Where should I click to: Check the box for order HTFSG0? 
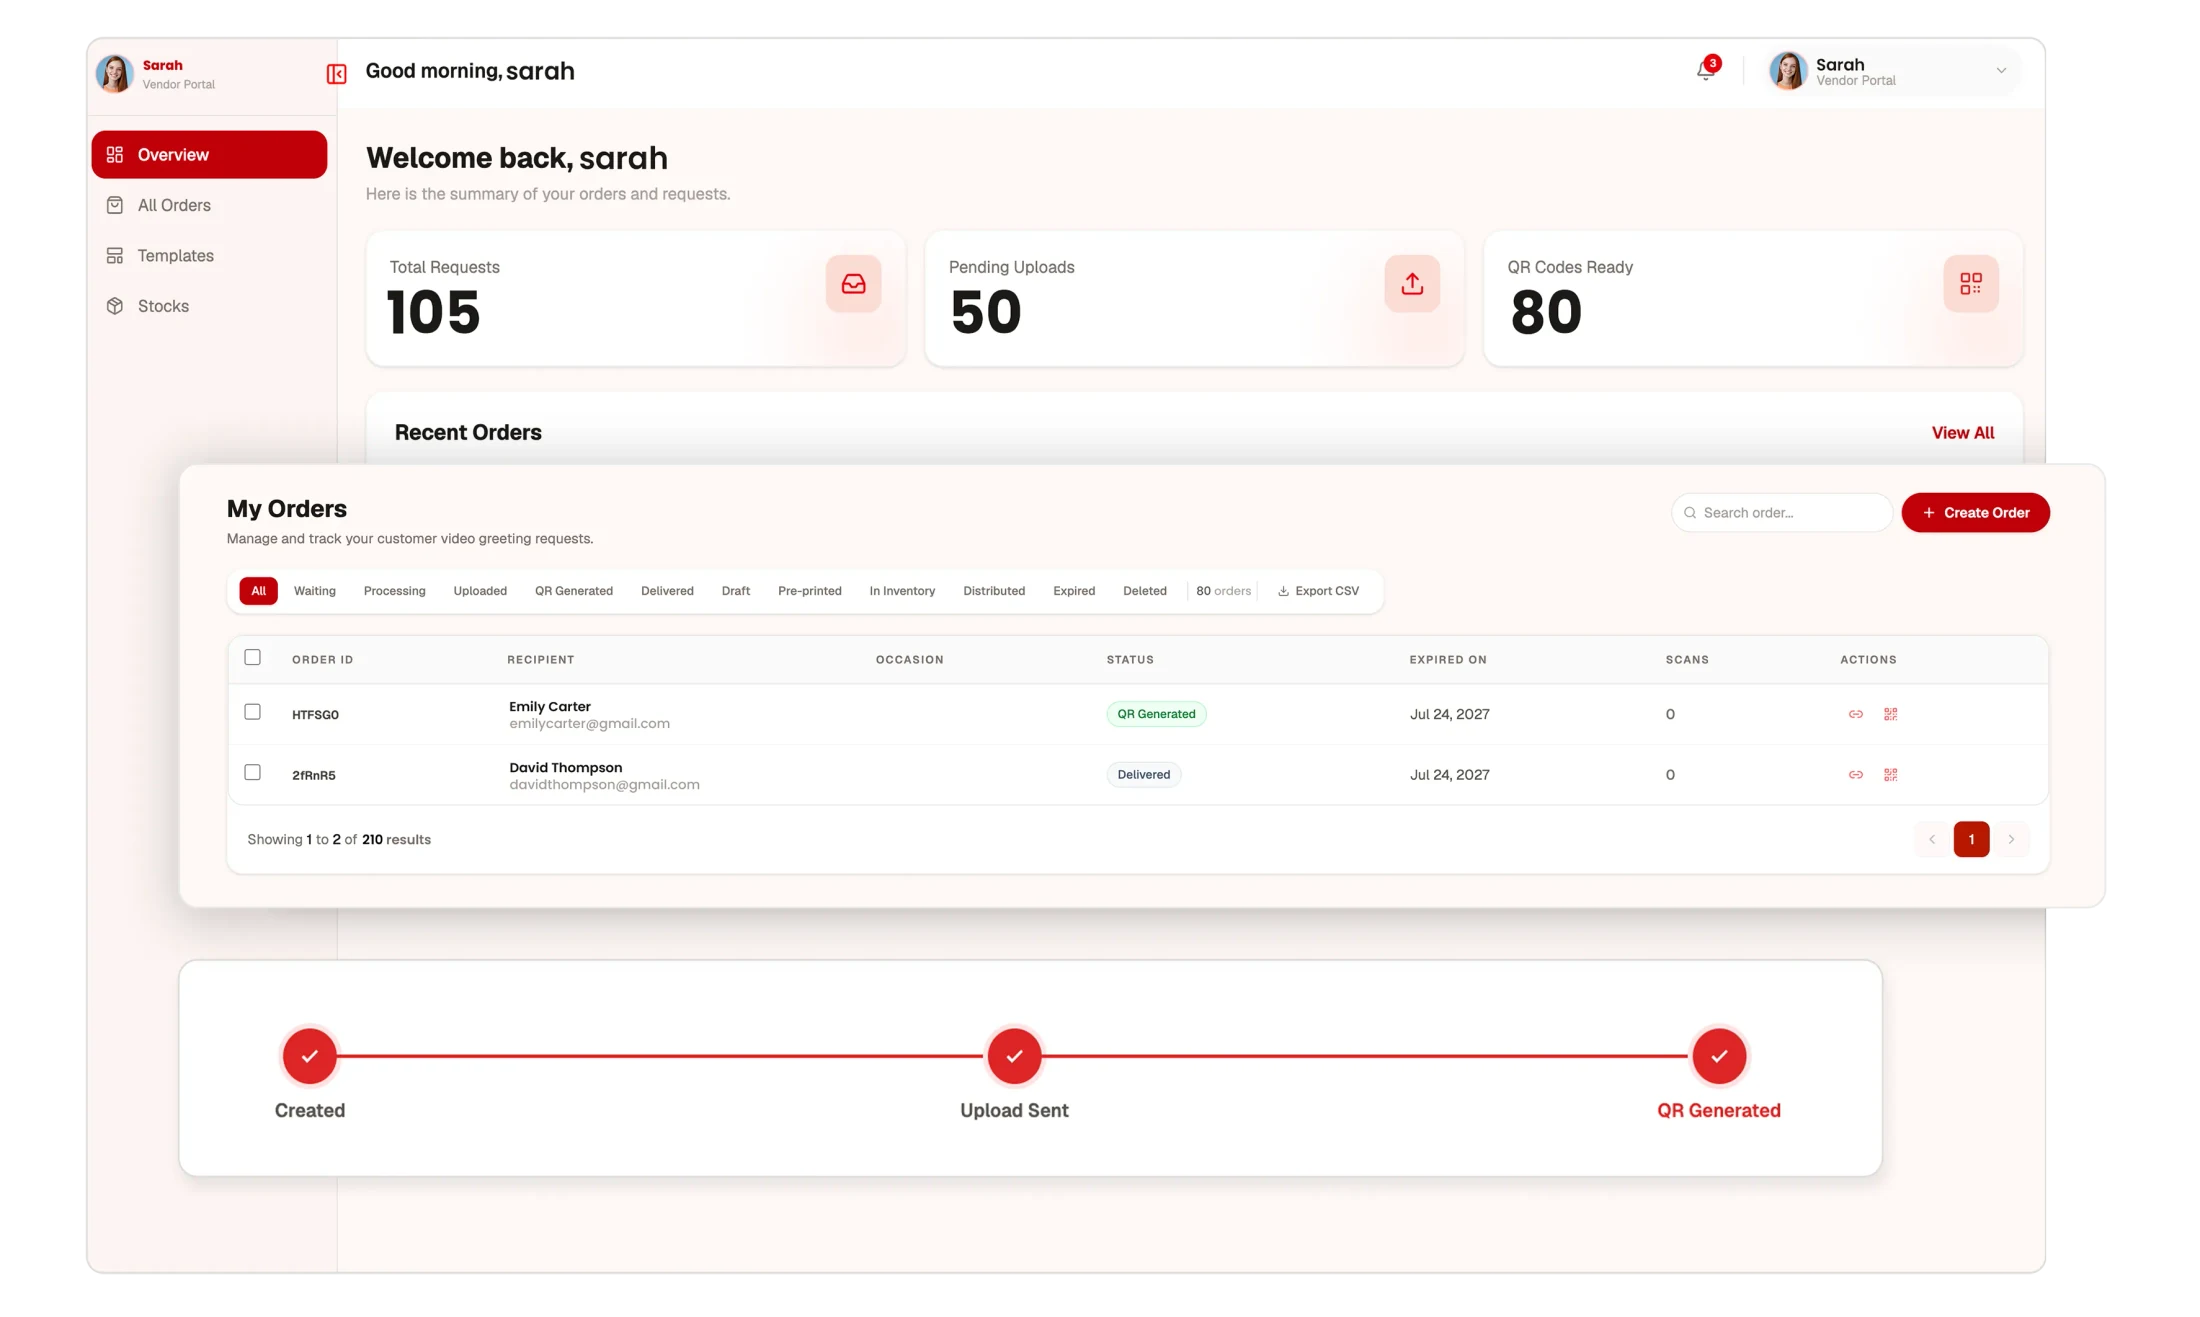coord(252,712)
